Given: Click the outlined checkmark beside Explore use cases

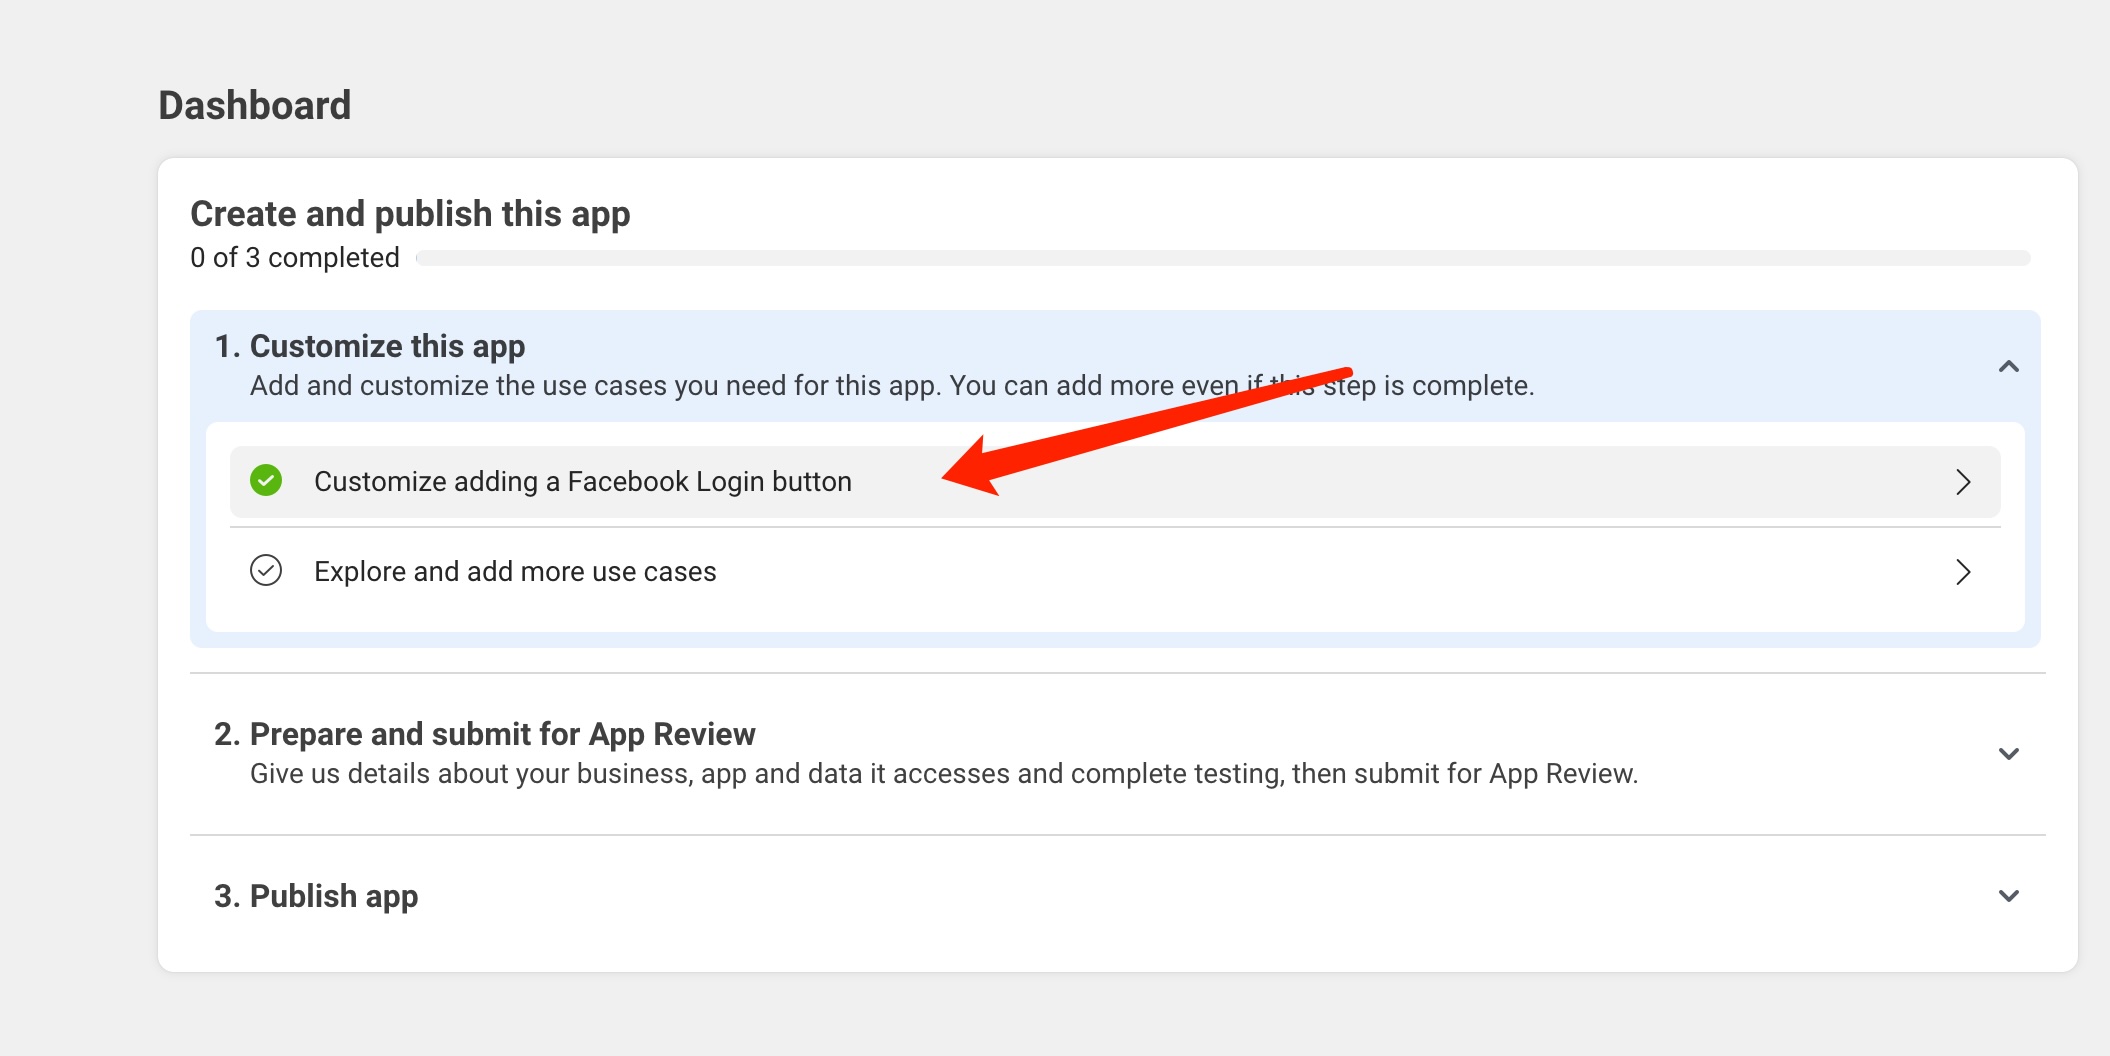Looking at the screenshot, I should point(266,571).
